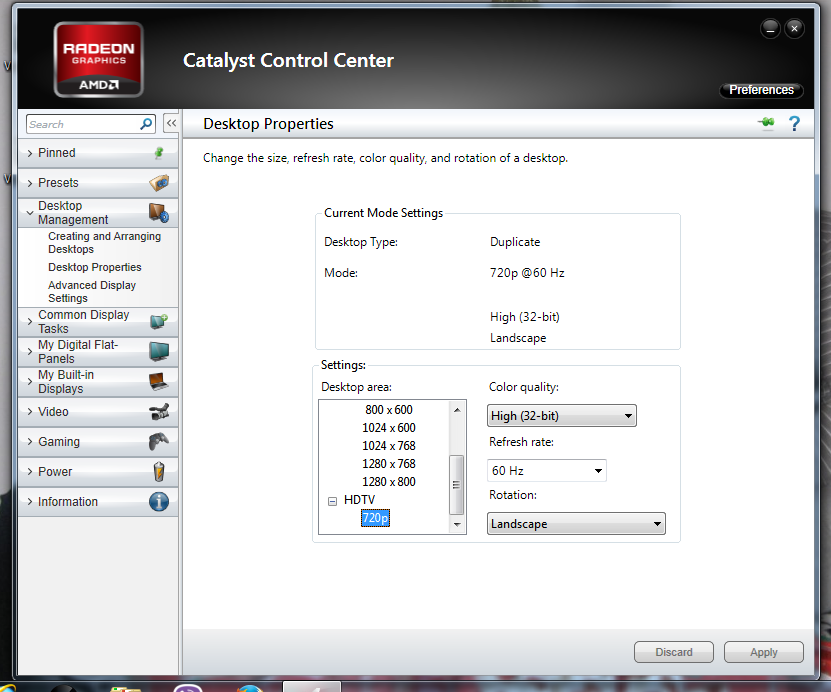The width and height of the screenshot is (831, 692).
Task: Click the blue Information icon
Action: point(158,502)
